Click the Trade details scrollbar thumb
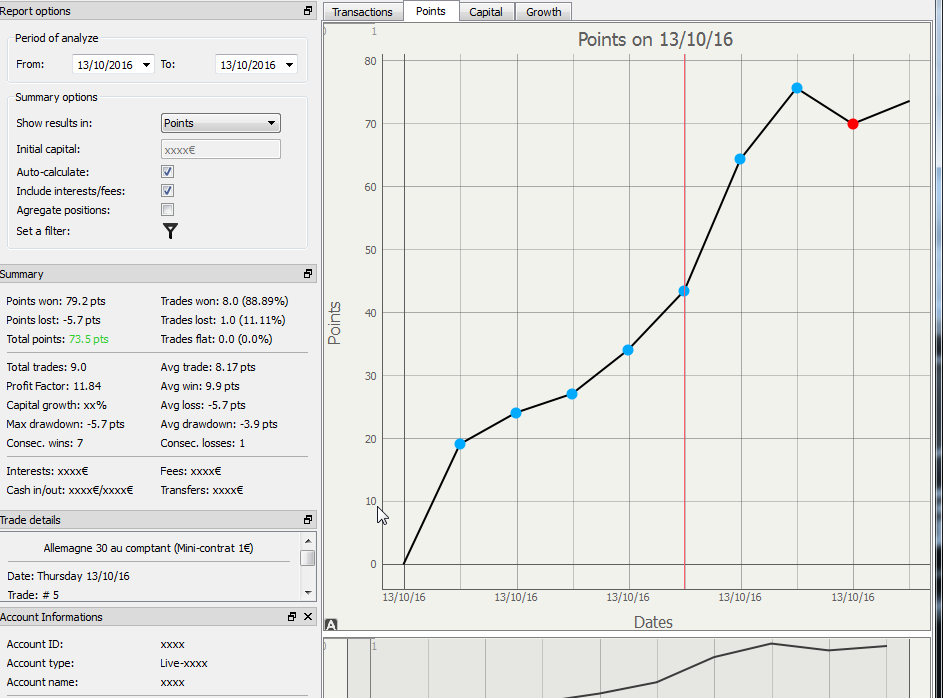Screen dimensions: 943x698 tap(308, 558)
